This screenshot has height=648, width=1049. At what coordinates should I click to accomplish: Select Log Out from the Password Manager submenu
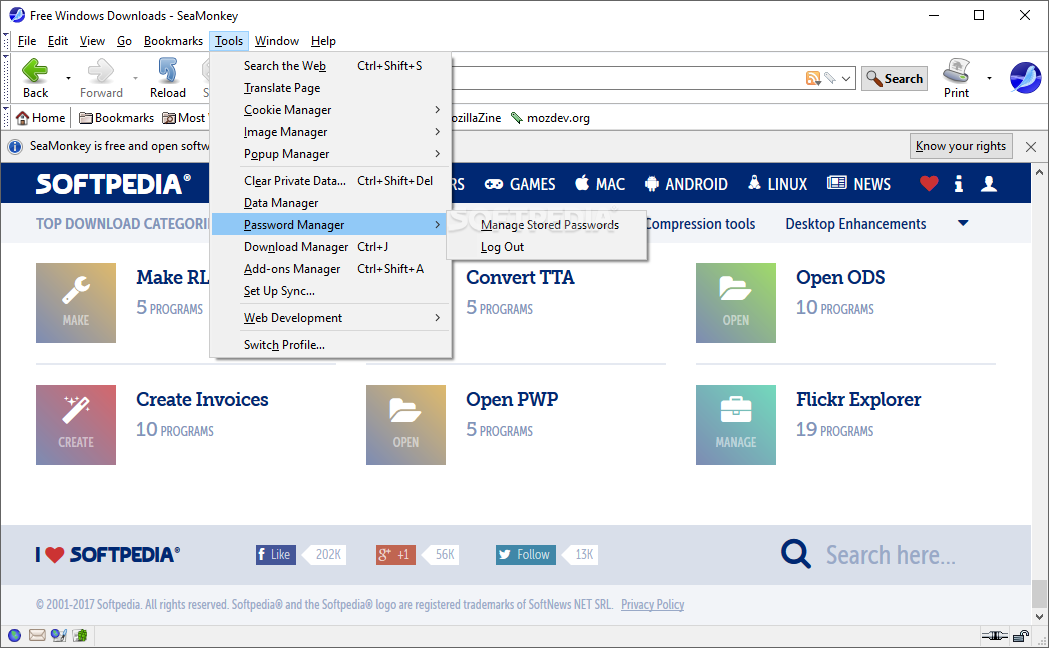click(547, 247)
